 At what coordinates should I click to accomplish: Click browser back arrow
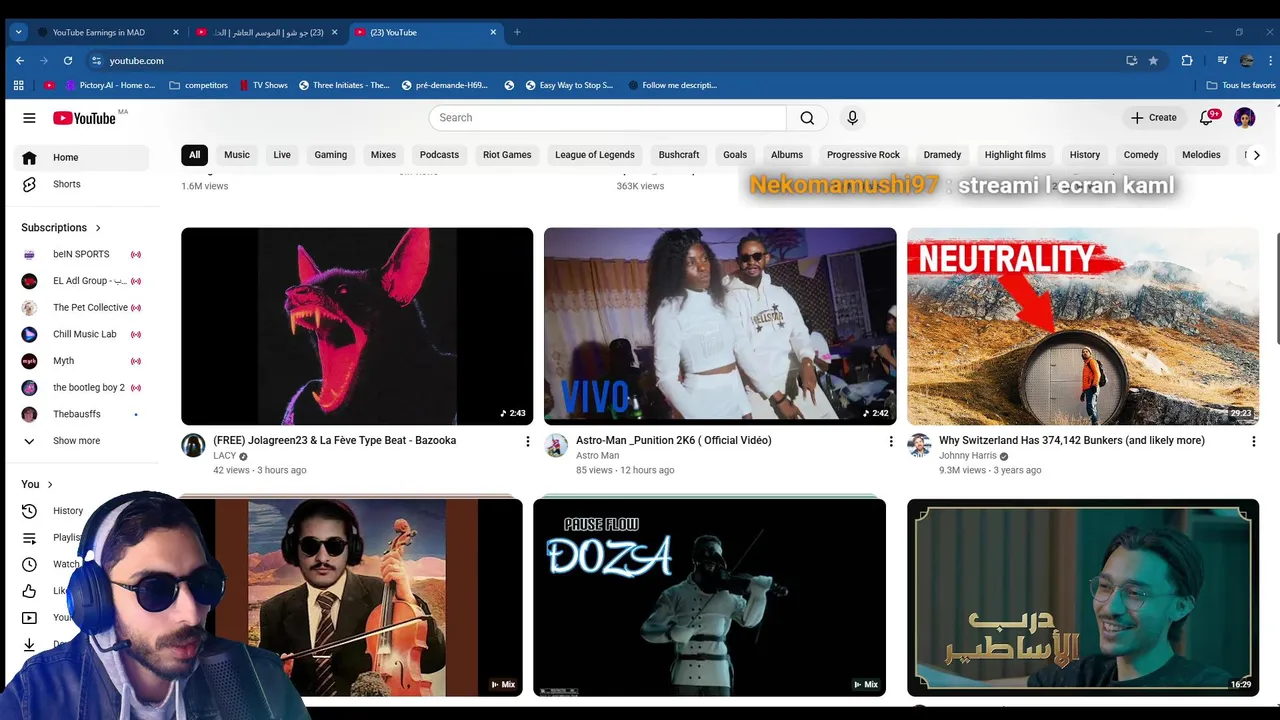[20, 61]
